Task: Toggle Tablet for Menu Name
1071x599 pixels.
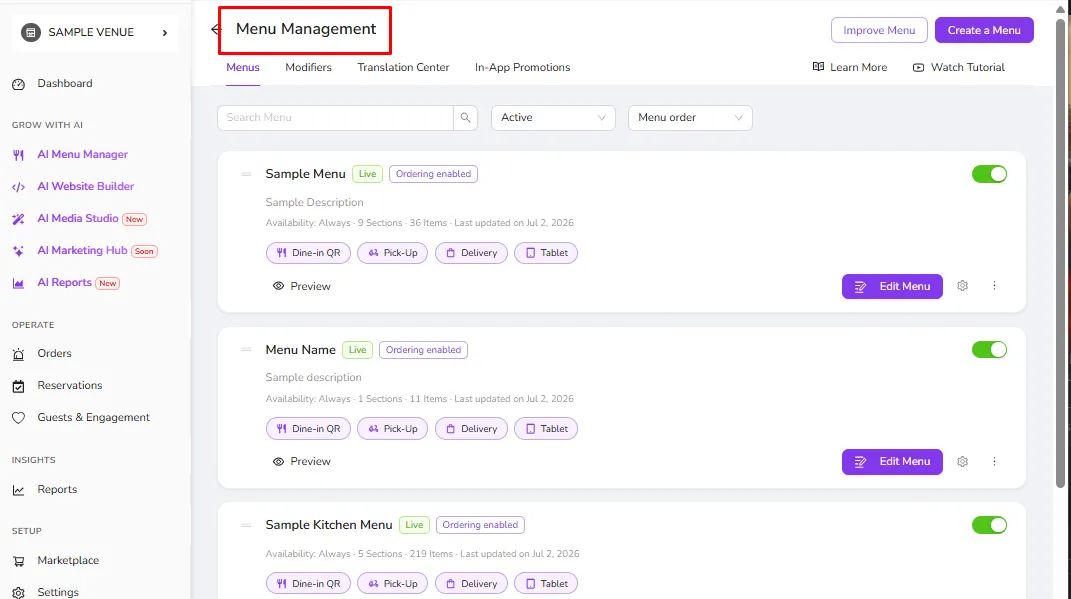Action: point(546,429)
